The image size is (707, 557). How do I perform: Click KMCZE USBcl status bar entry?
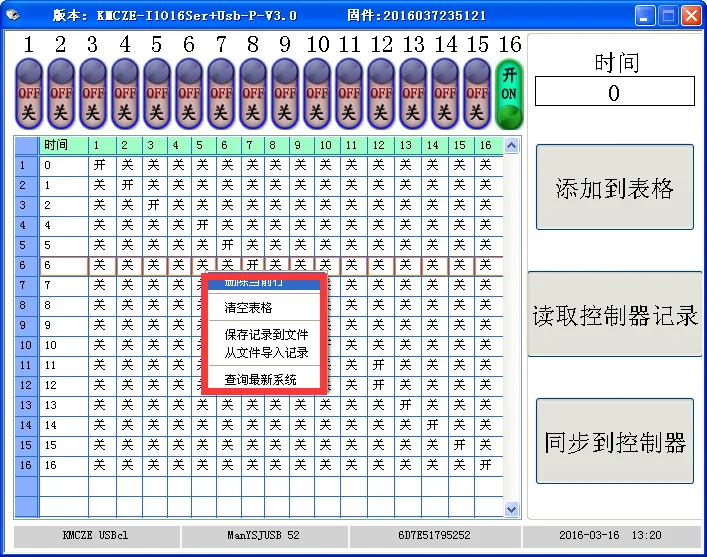(96, 536)
